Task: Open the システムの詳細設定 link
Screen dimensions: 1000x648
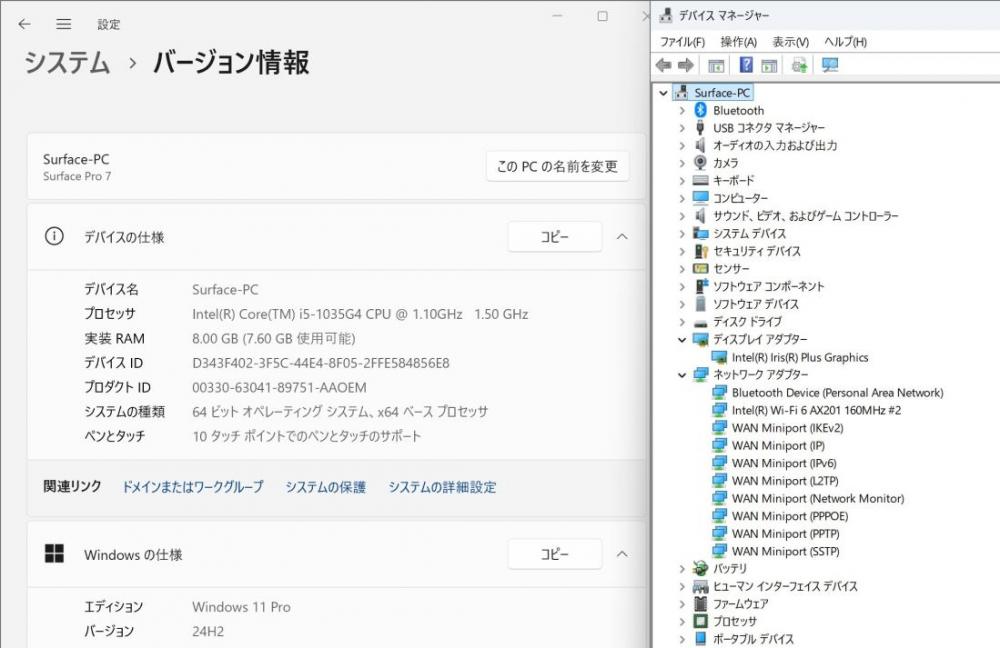Action: (x=443, y=487)
